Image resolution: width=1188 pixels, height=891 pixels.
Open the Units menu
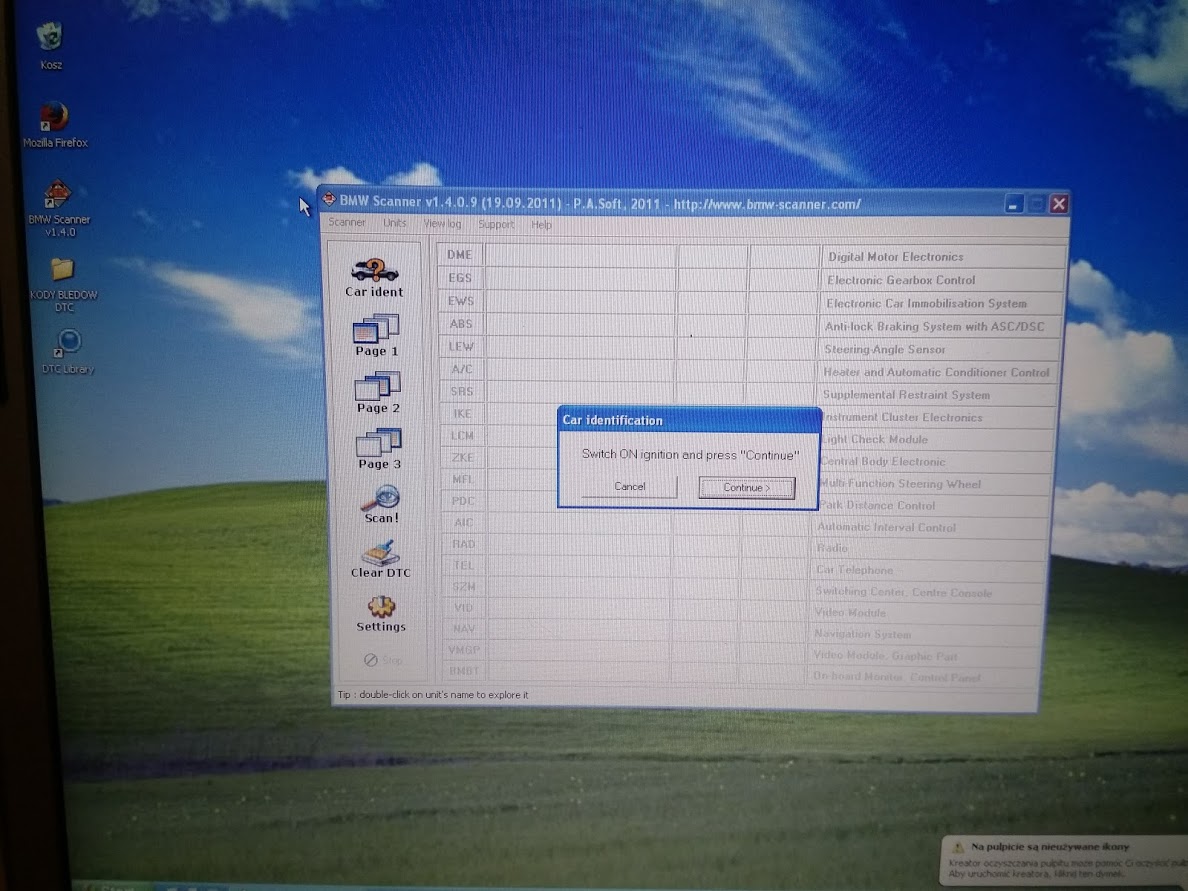tap(395, 223)
